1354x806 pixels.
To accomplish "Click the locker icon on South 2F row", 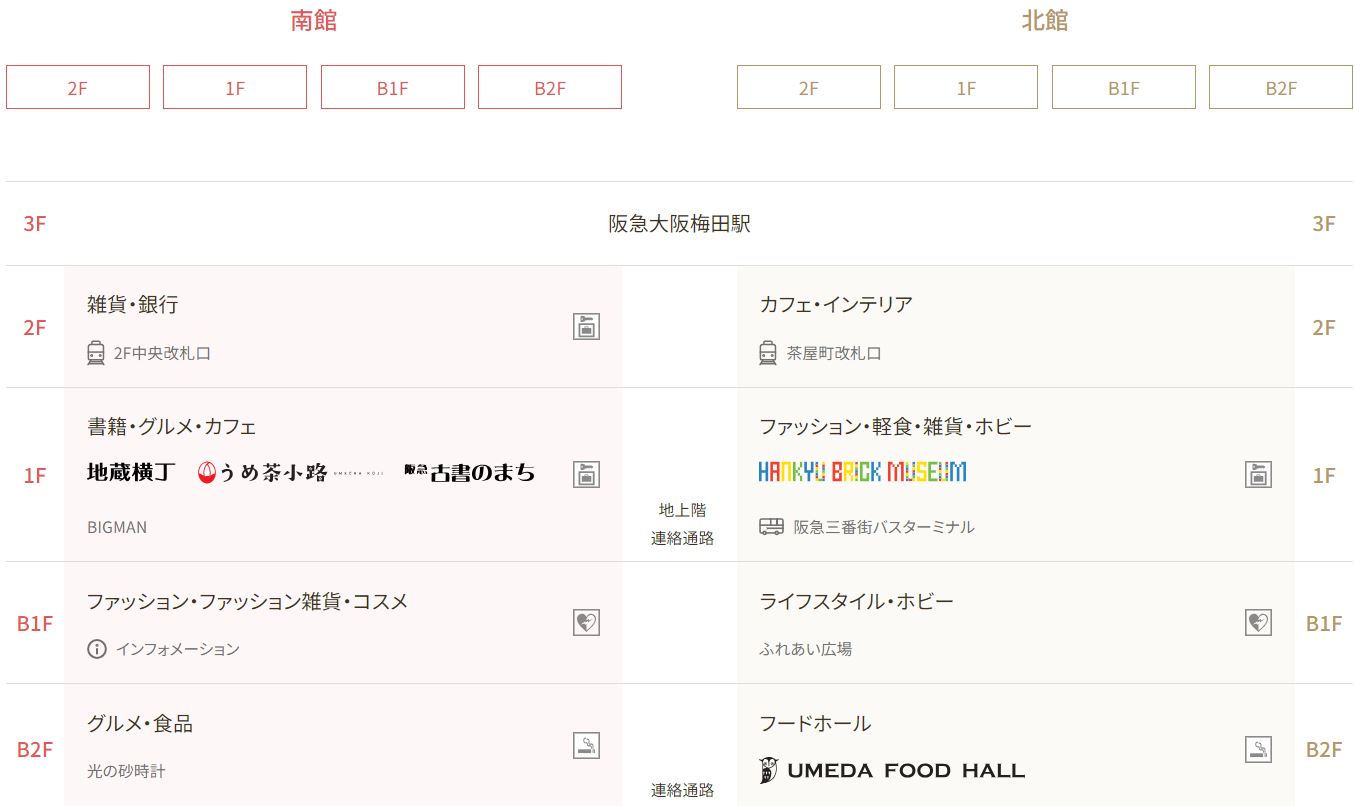I will (586, 327).
